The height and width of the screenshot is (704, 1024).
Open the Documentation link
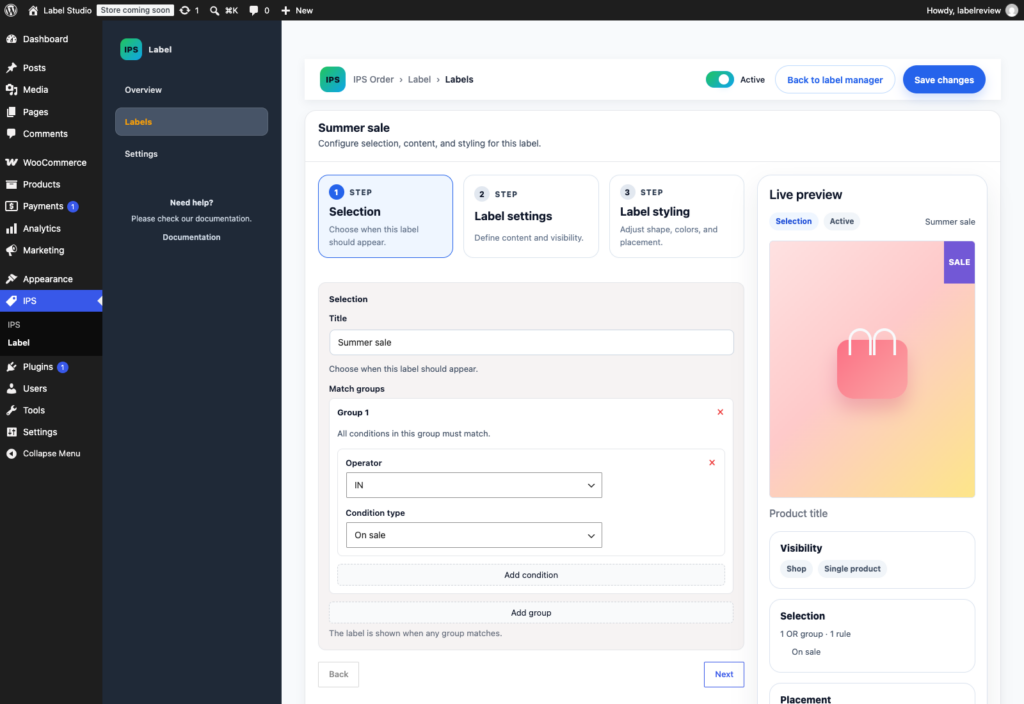pyautogui.click(x=191, y=237)
